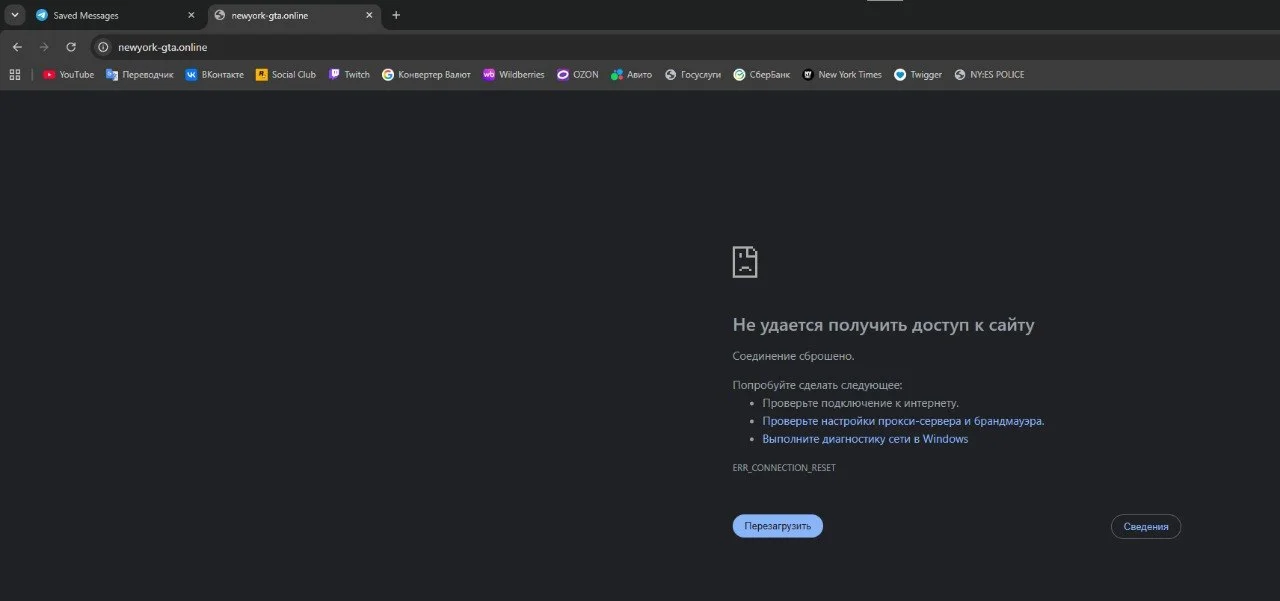Add a new tab with plus button
This screenshot has width=1280, height=601.
click(x=396, y=15)
